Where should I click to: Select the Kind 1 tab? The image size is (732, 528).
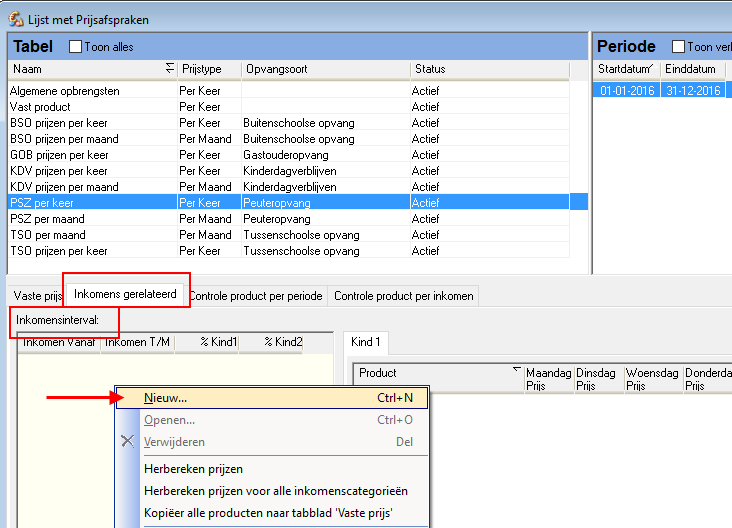(x=366, y=342)
